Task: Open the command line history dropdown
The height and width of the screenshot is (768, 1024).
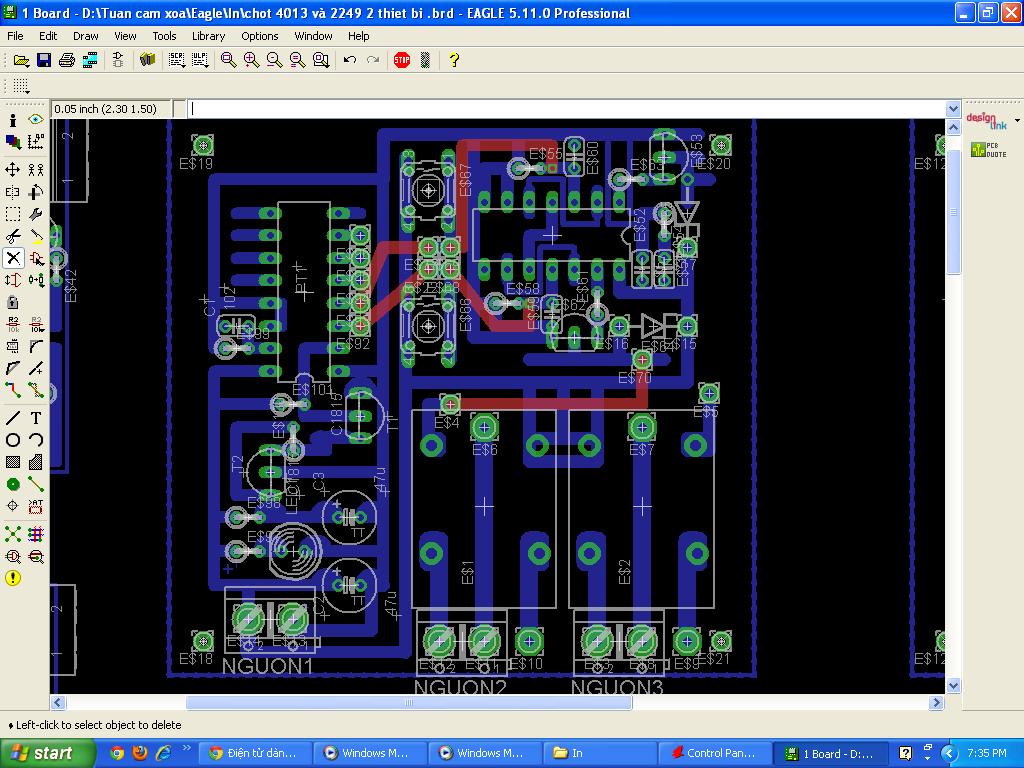Action: [x=952, y=109]
